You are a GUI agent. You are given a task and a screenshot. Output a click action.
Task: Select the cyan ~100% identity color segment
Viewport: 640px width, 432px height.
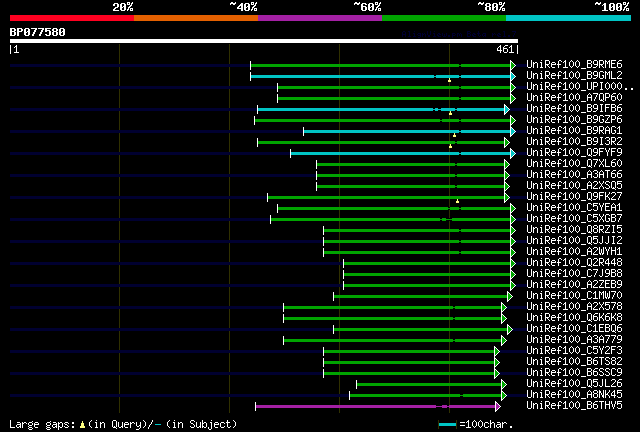569,18
